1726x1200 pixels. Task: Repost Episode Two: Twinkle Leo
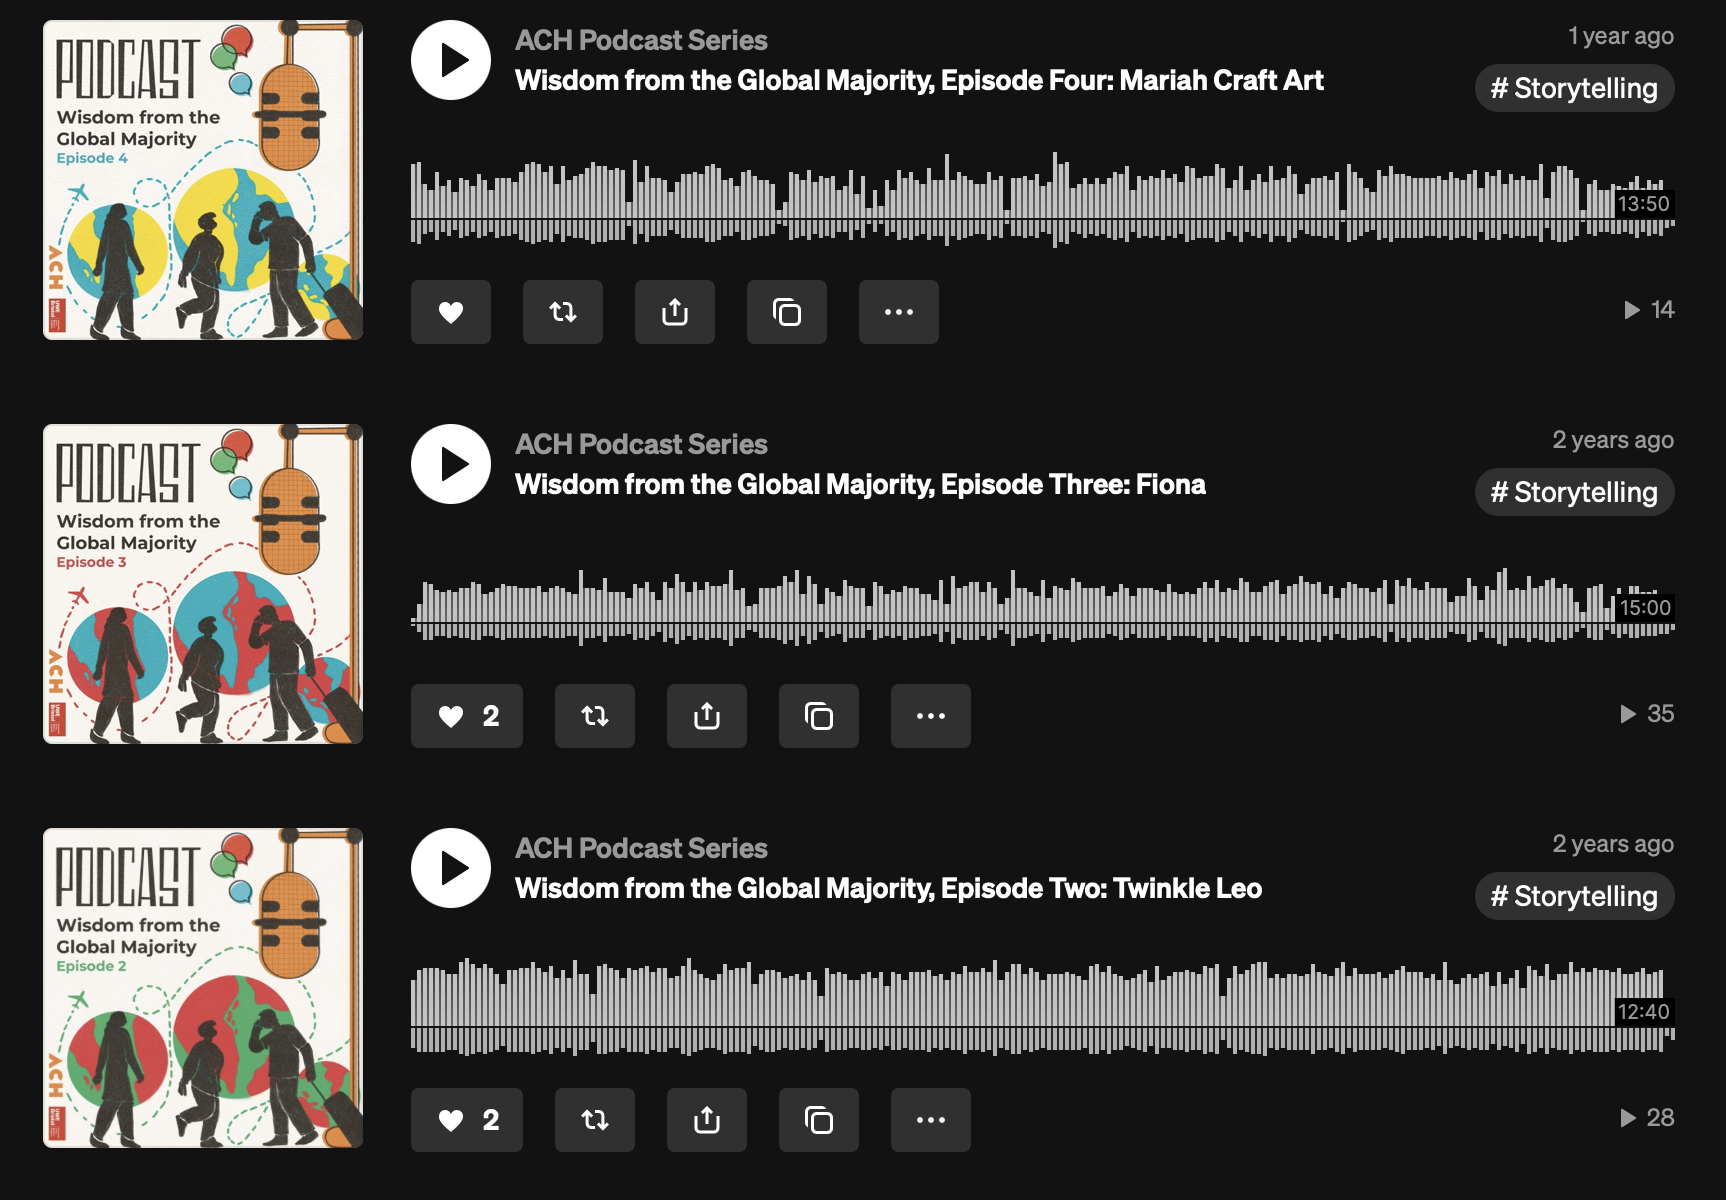595,1120
